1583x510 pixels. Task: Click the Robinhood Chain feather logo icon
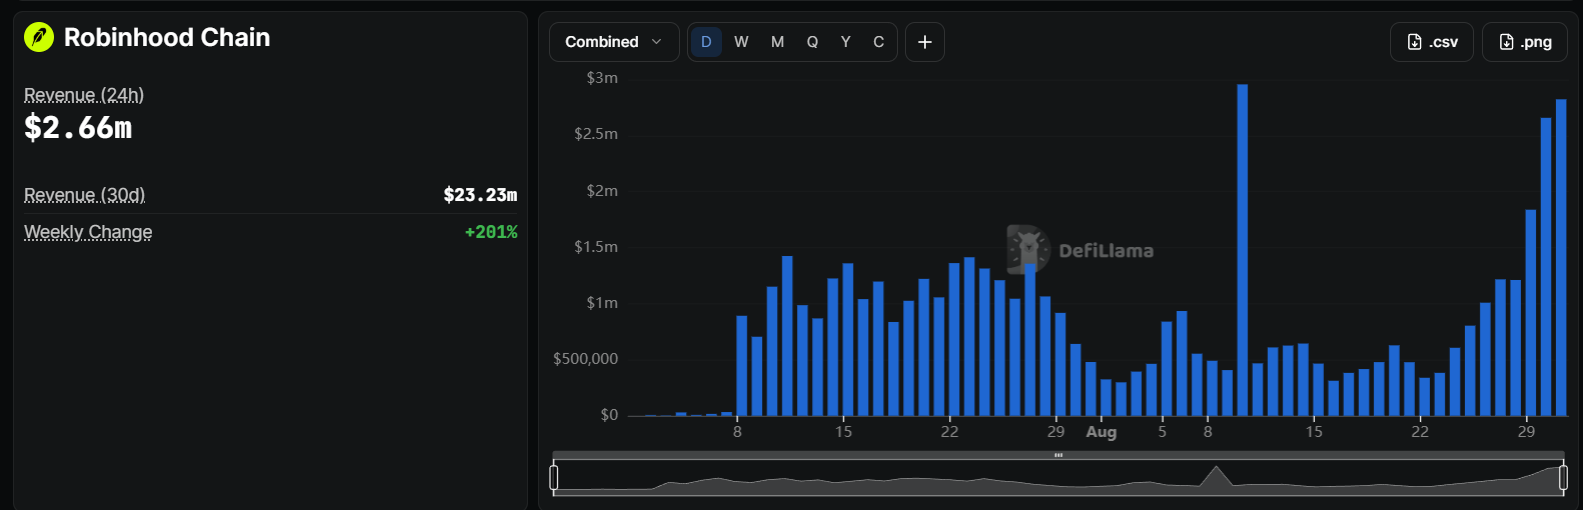38,38
